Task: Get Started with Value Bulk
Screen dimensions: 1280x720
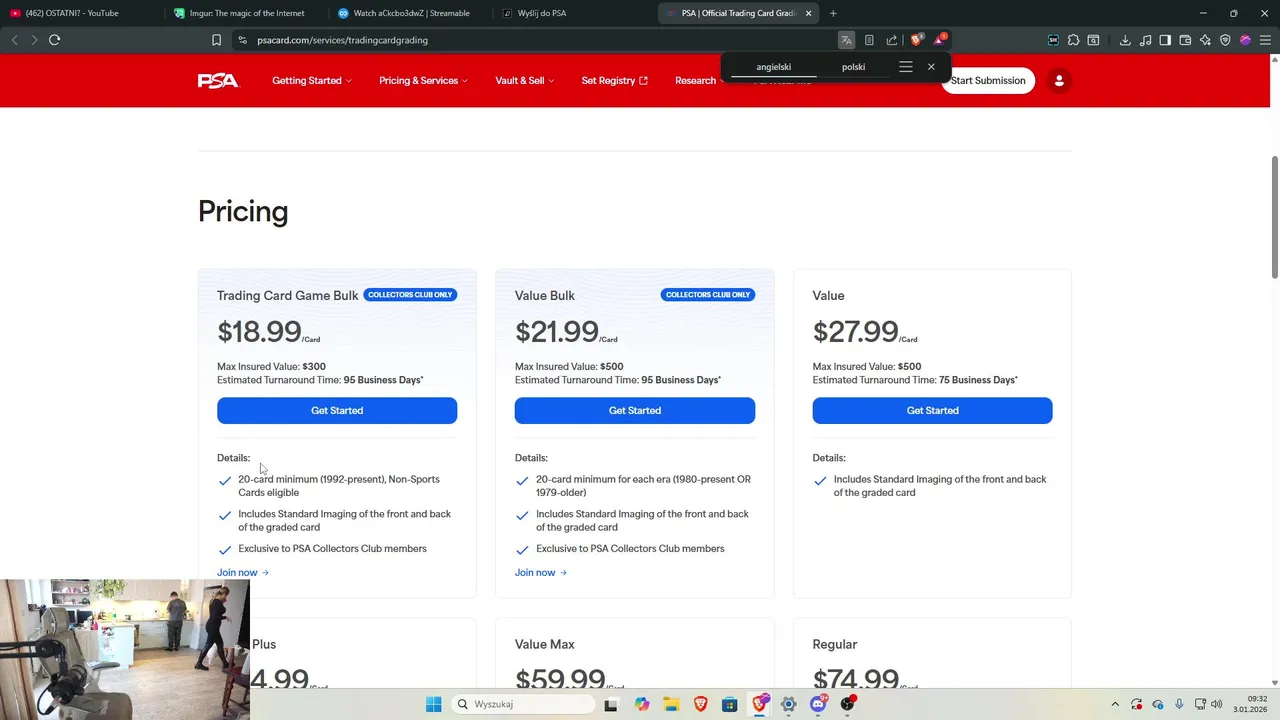Action: point(635,411)
